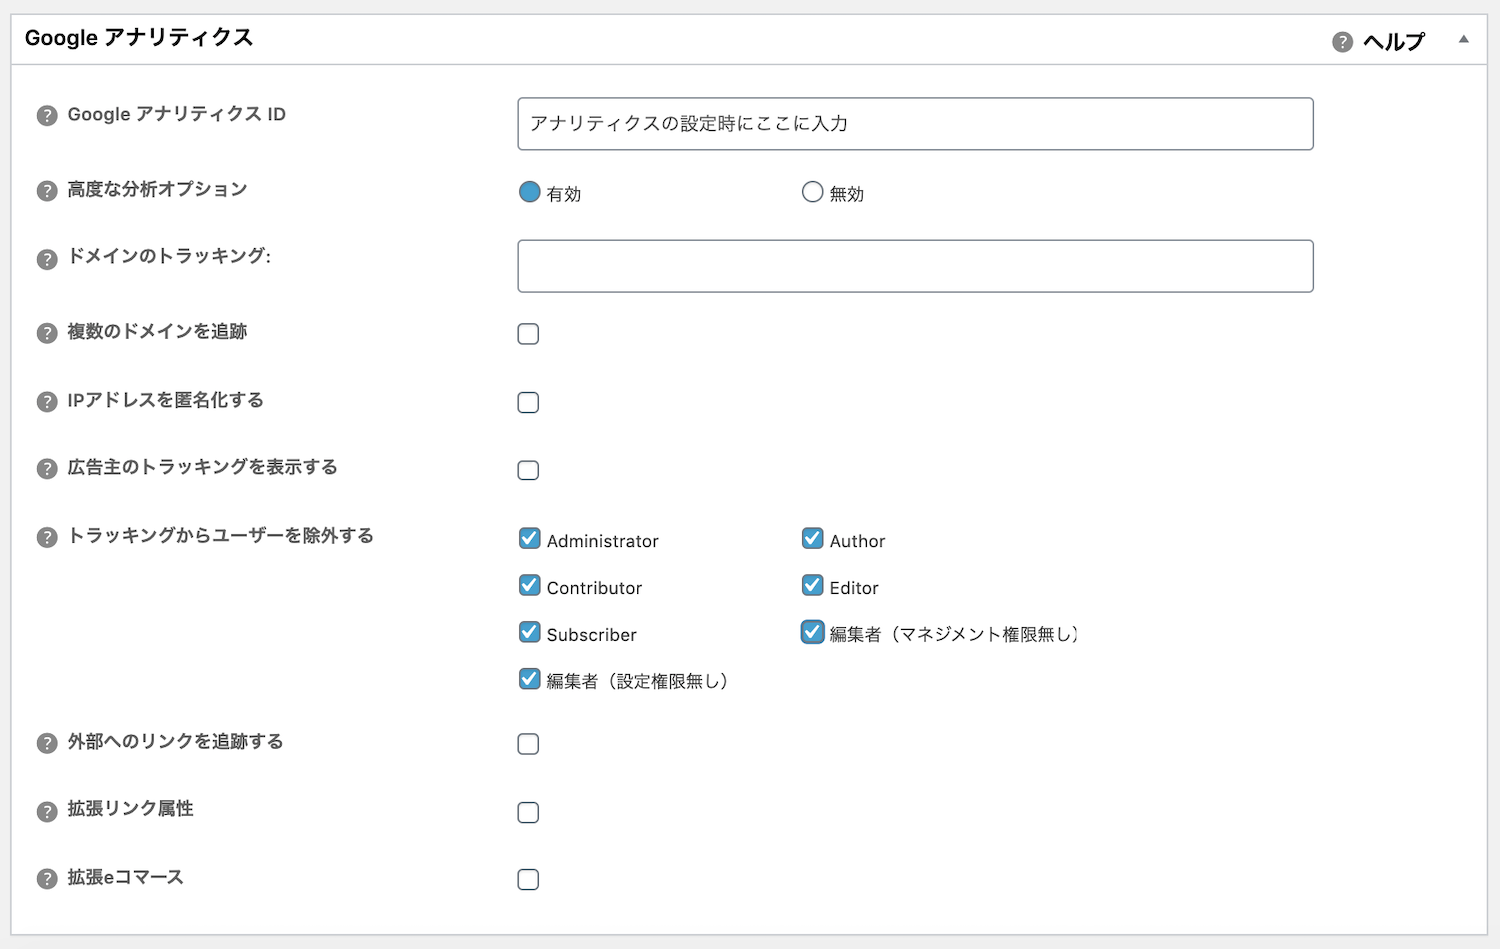Enable the 拡張eコマース checkbox

pos(528,880)
